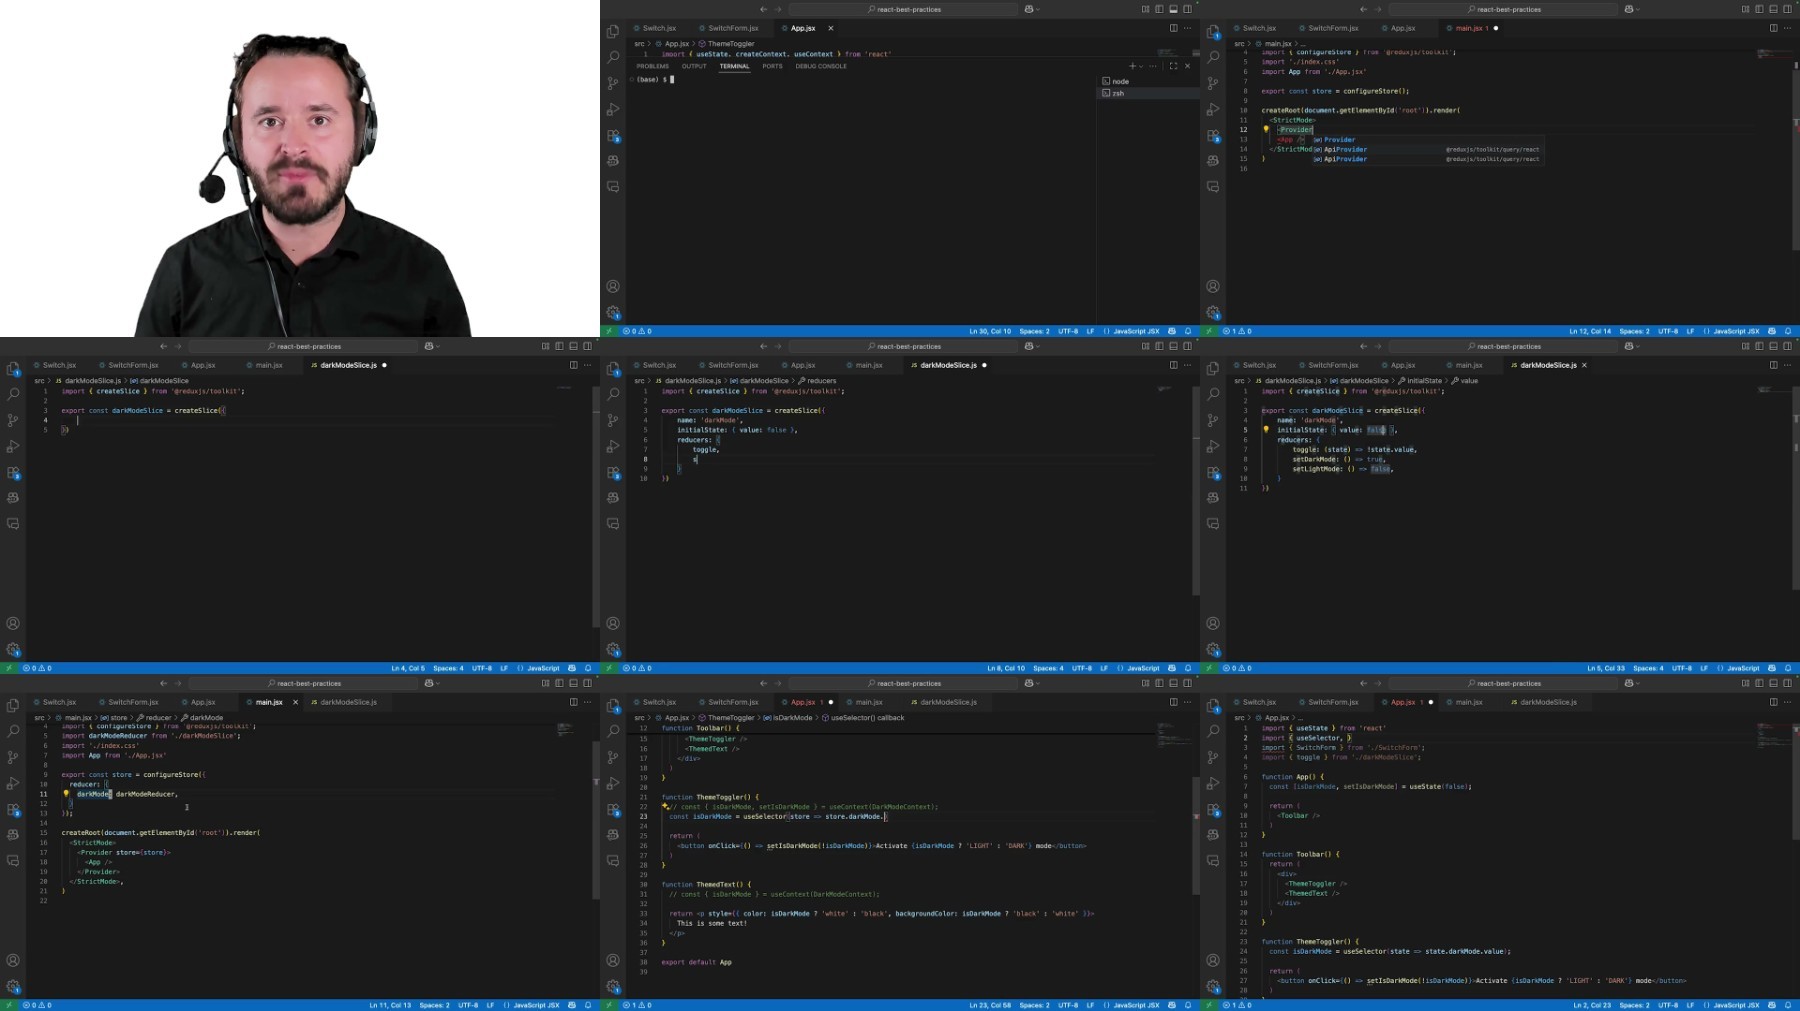
Task: Maximize the terminal panel size
Action: (1173, 66)
